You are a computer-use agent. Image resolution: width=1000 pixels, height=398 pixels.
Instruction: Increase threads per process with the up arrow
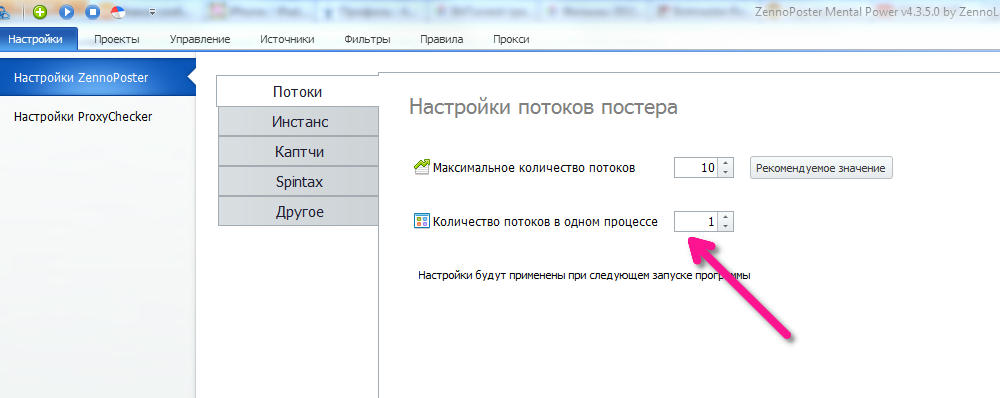tap(726, 217)
